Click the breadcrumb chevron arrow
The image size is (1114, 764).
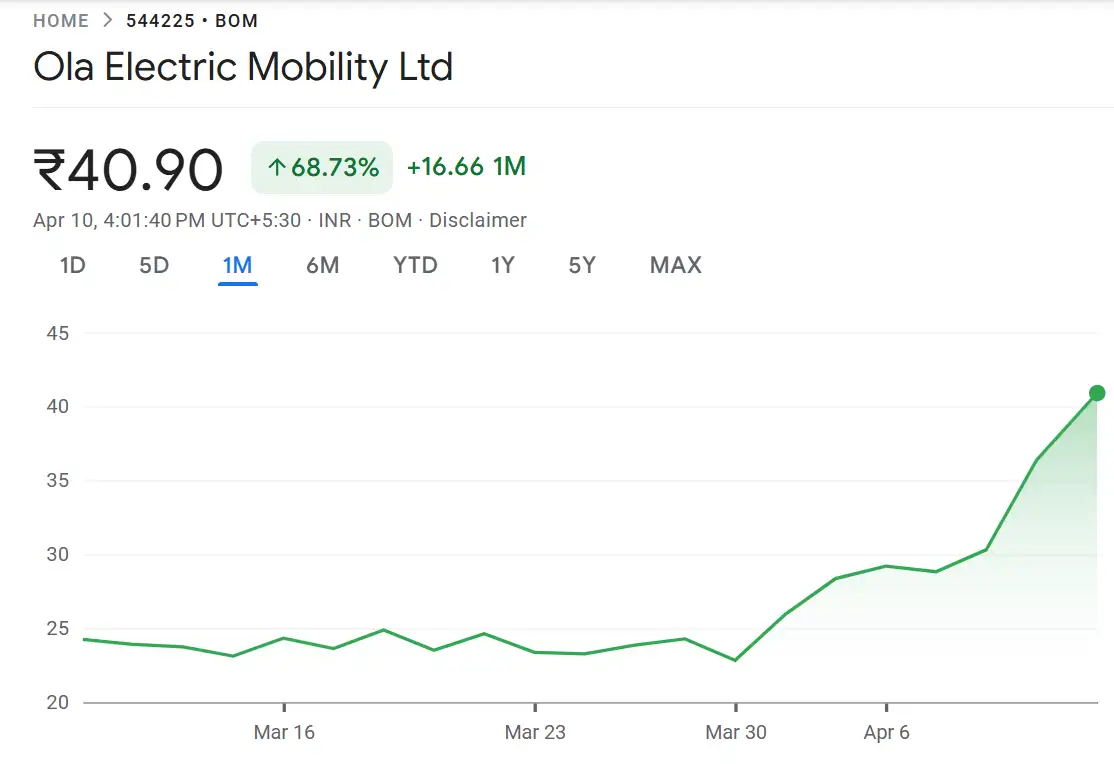pos(107,20)
